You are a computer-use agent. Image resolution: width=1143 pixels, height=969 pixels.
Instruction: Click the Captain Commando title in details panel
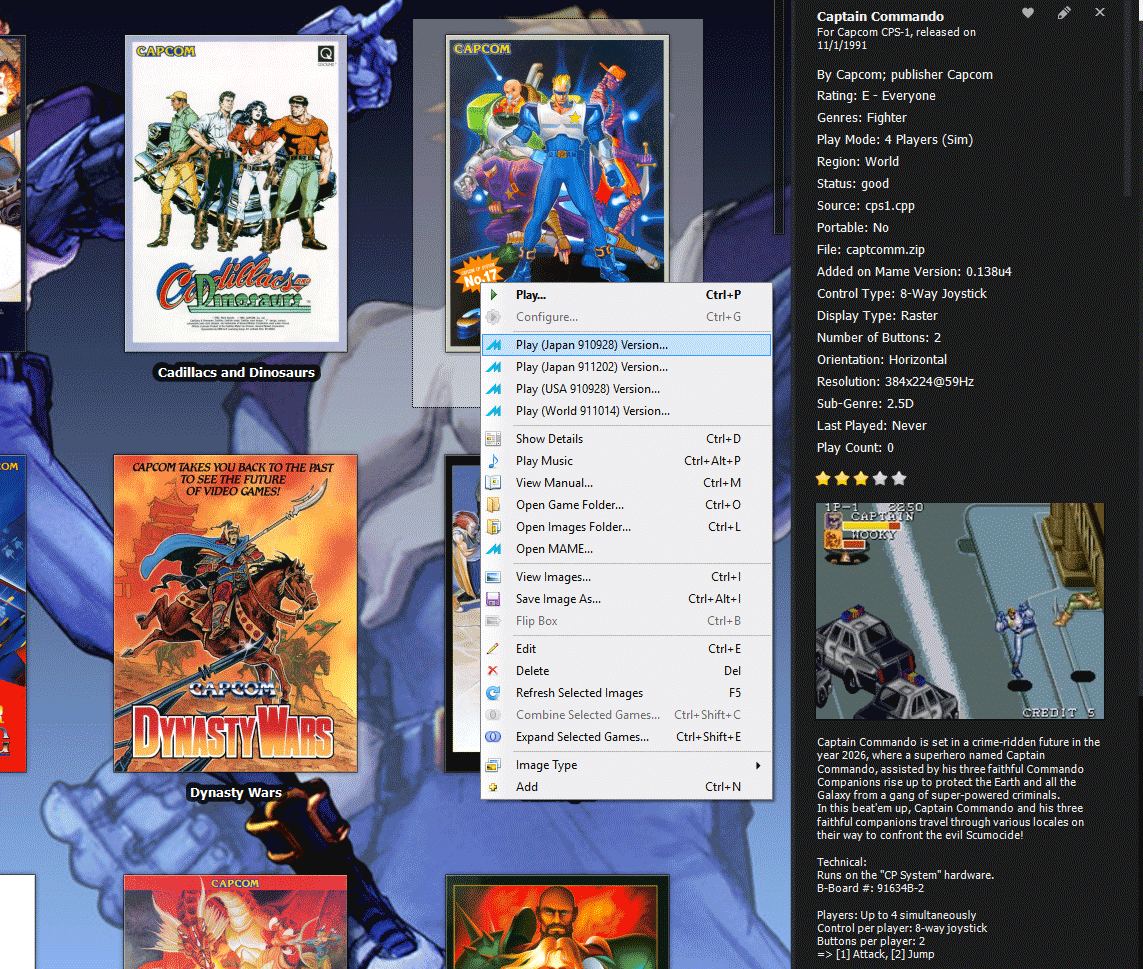point(880,16)
